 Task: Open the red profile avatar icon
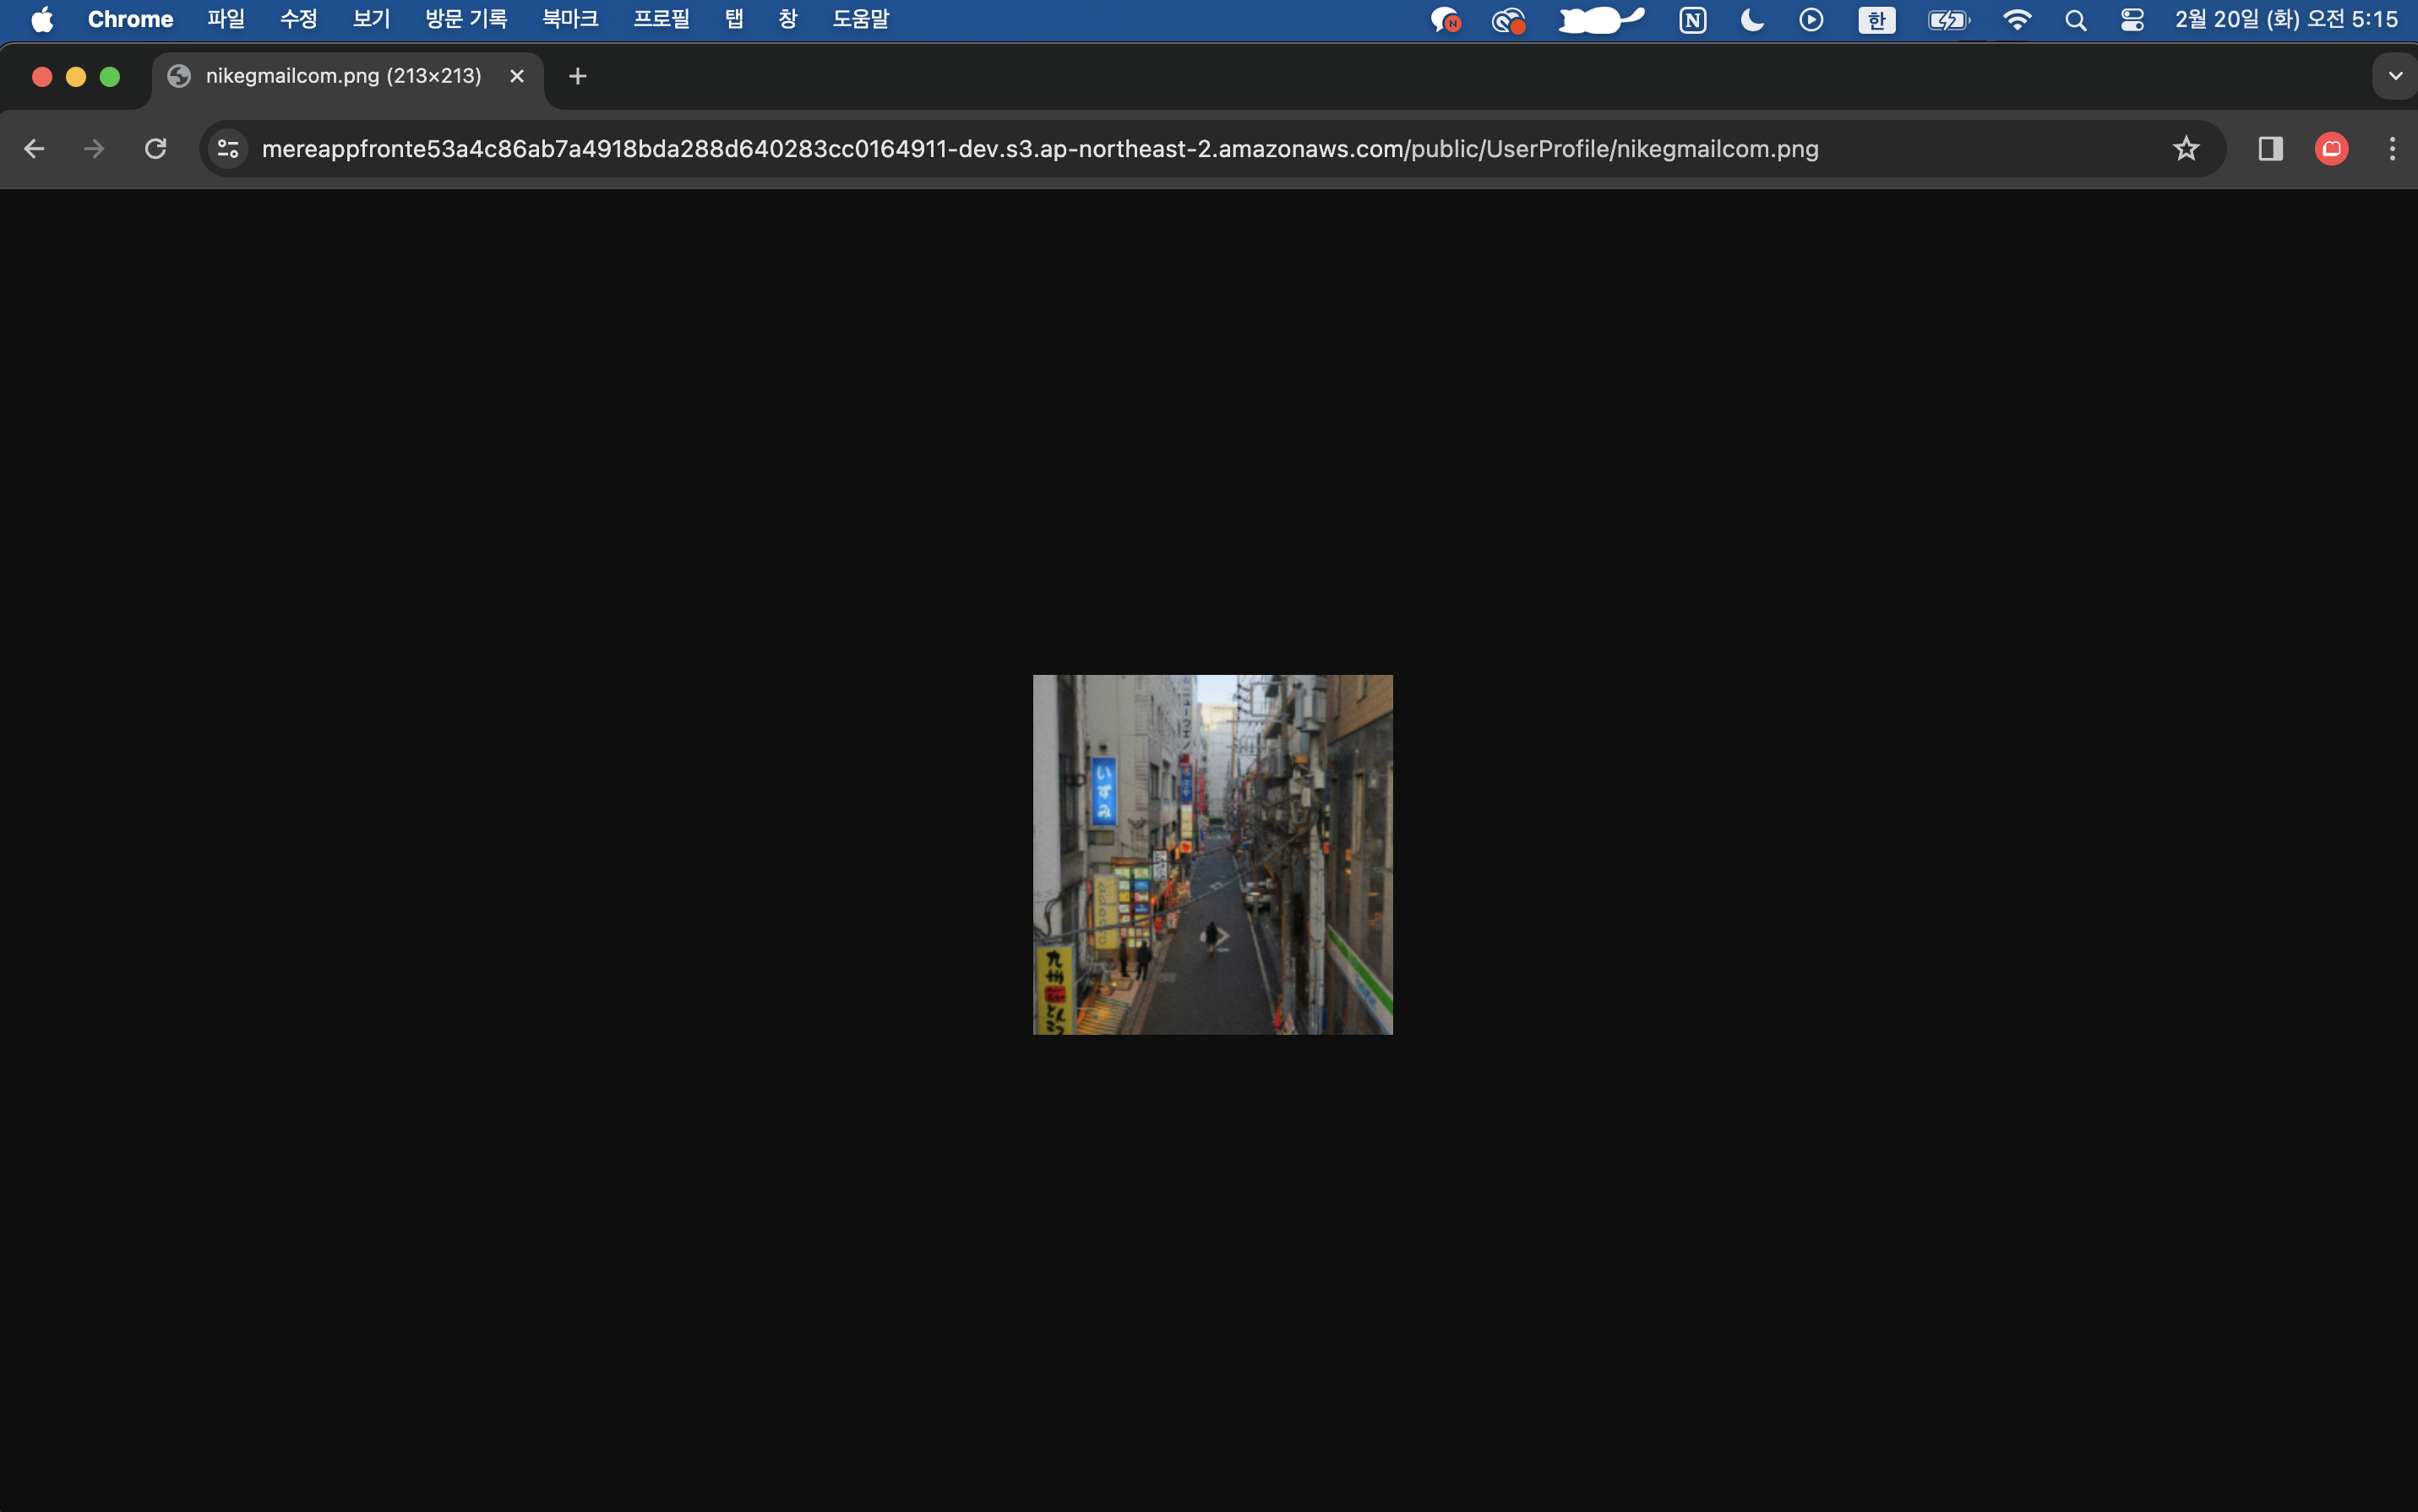click(x=2331, y=149)
